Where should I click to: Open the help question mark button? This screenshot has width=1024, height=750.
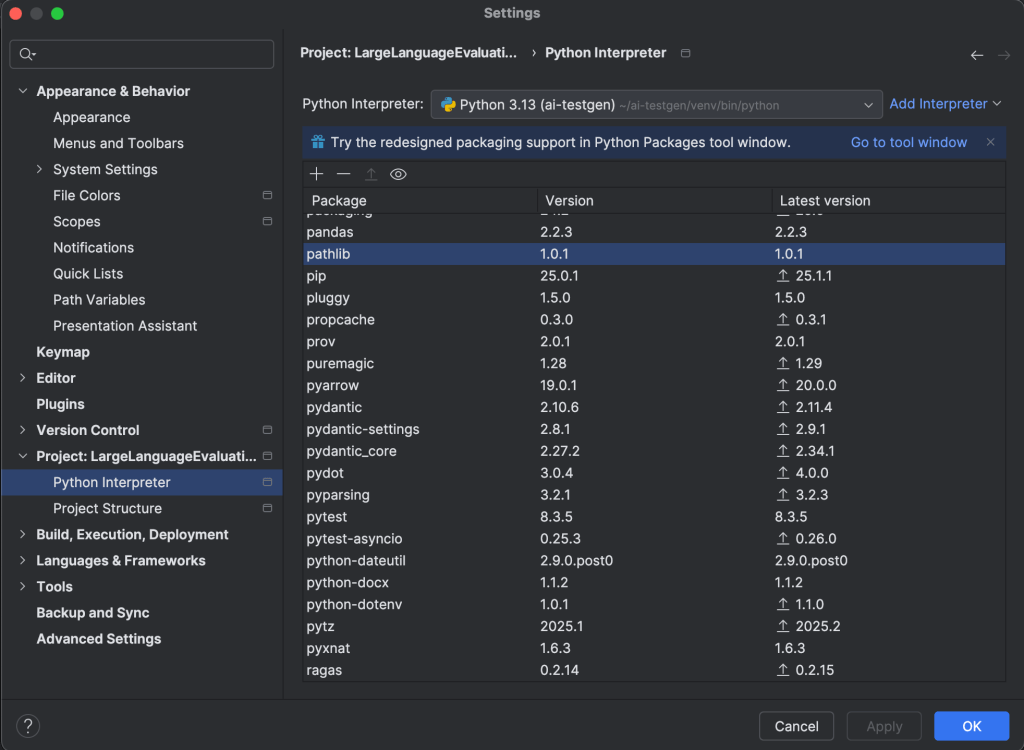(28, 726)
